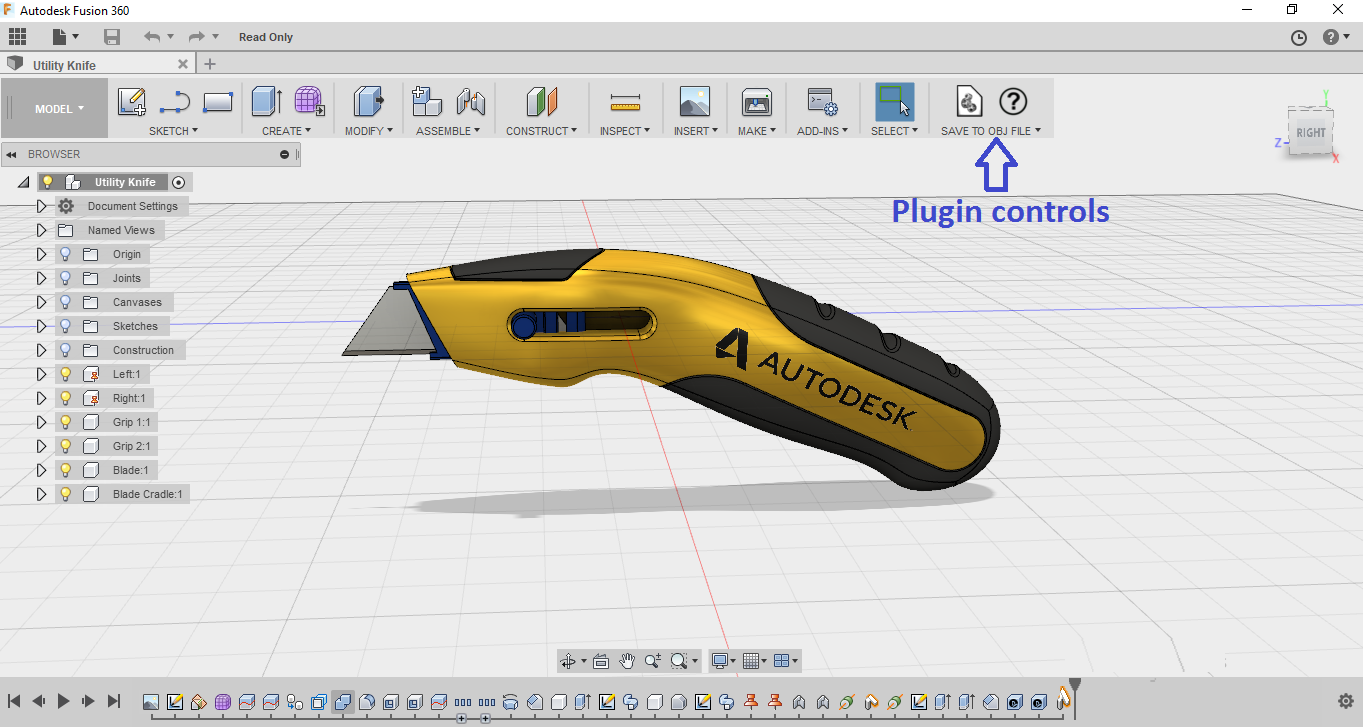Jump to the timeline end
The height and width of the screenshot is (727, 1363).
click(114, 701)
